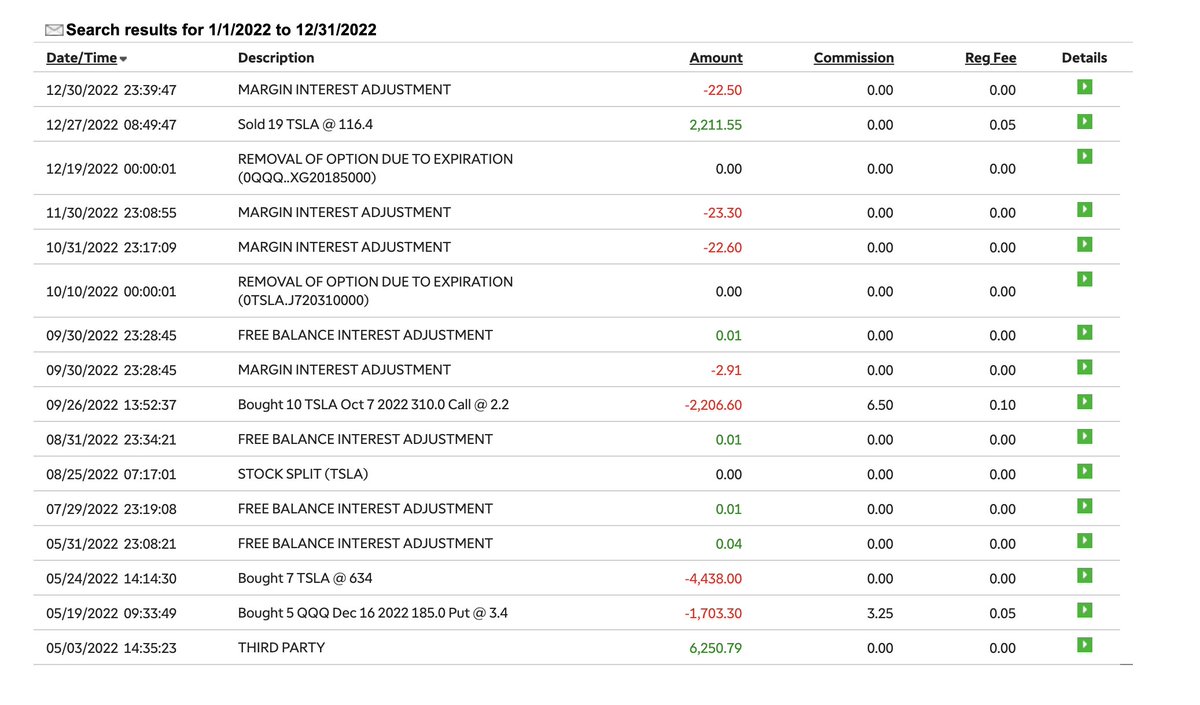Open details for 12/30/2022 margin interest adjustment

pyautogui.click(x=1085, y=87)
